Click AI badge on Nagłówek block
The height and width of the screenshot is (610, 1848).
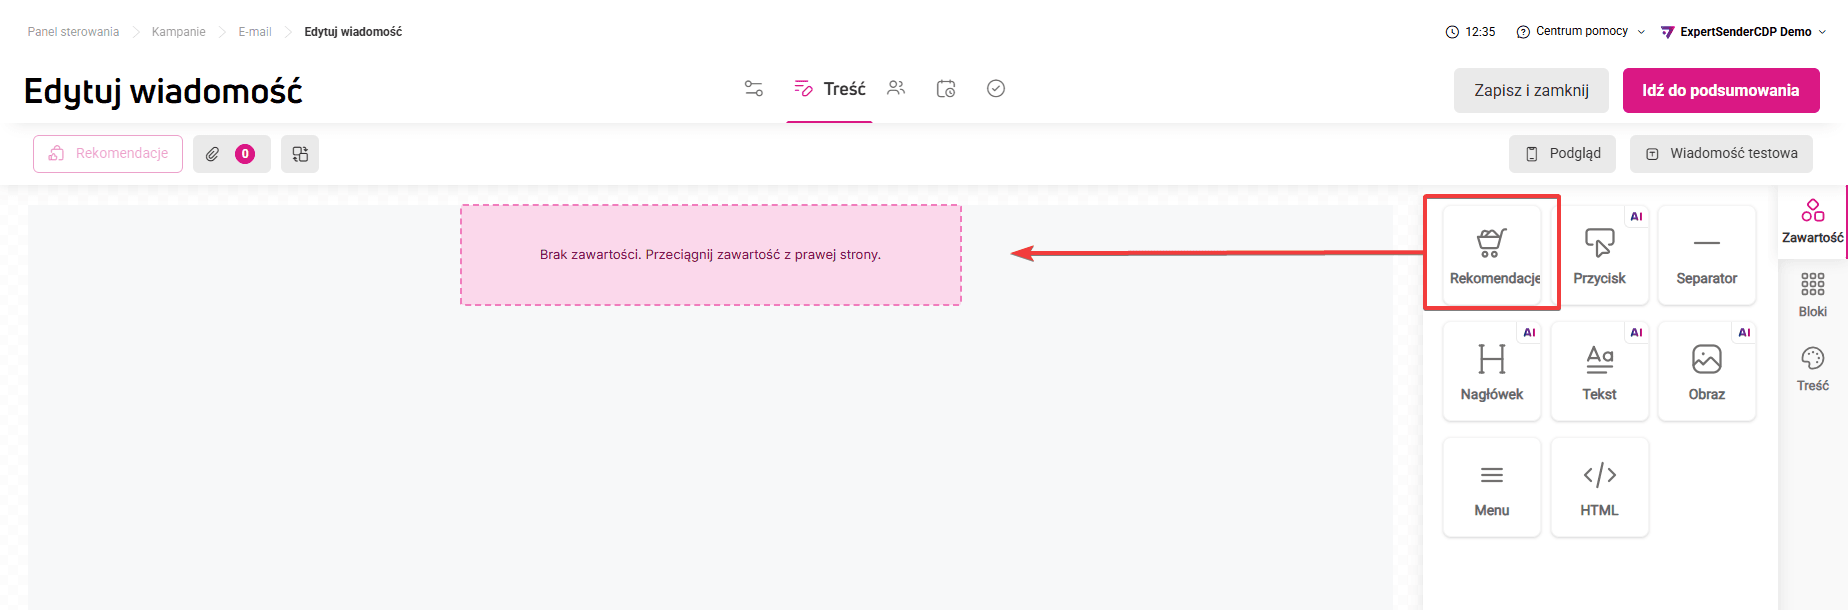point(1529,332)
